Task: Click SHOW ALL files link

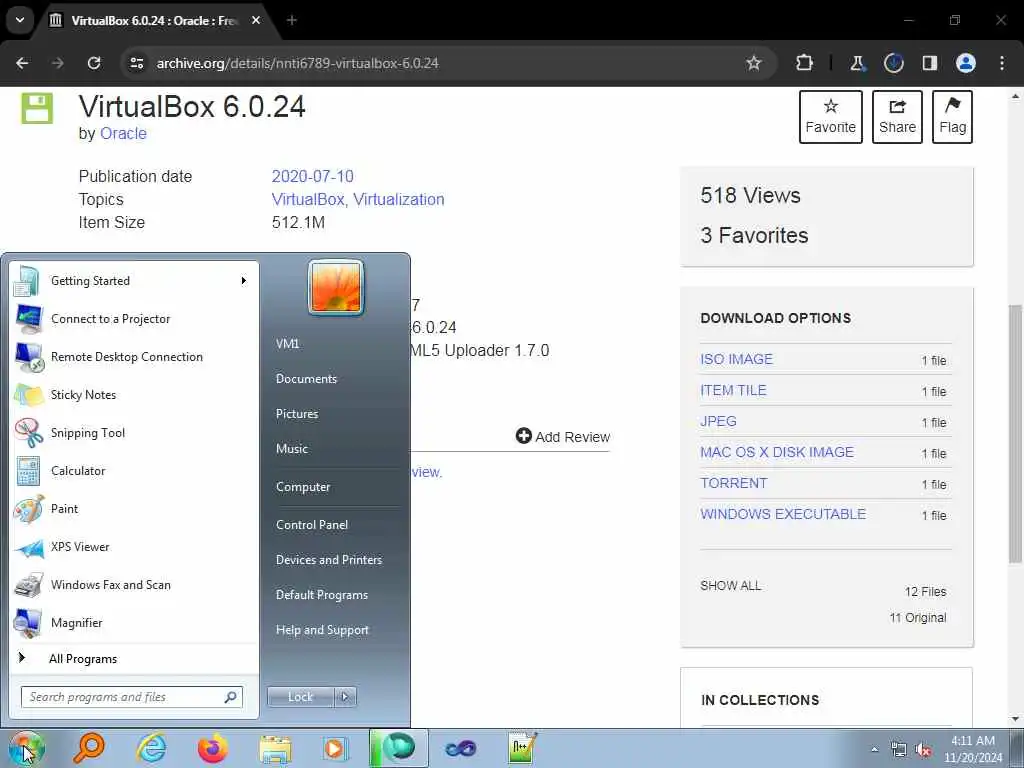Action: coord(731,586)
